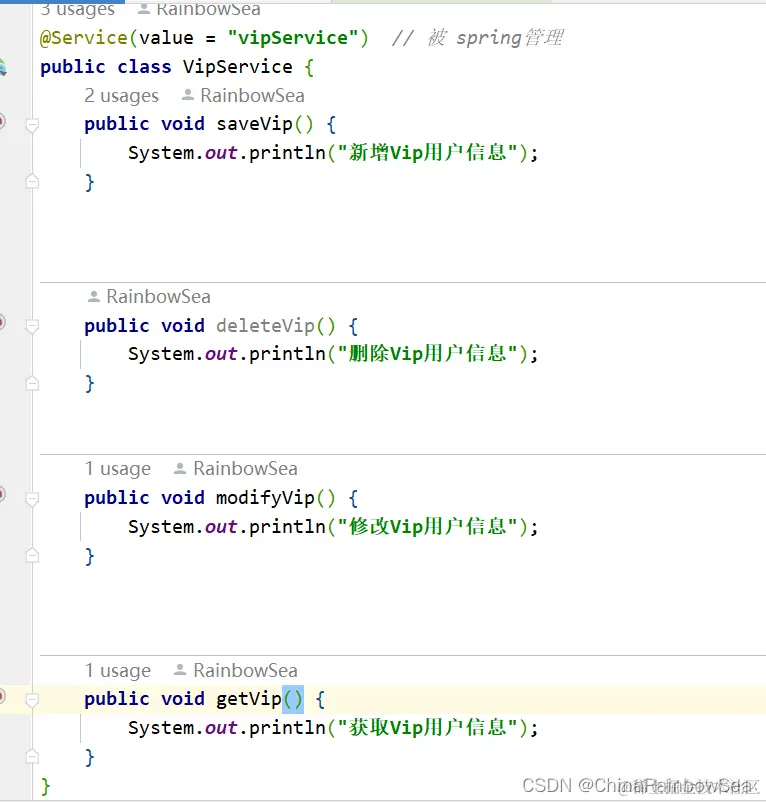Click the author icon above deleteVip method
Screen dimensions: 766x802
[x=94, y=296]
